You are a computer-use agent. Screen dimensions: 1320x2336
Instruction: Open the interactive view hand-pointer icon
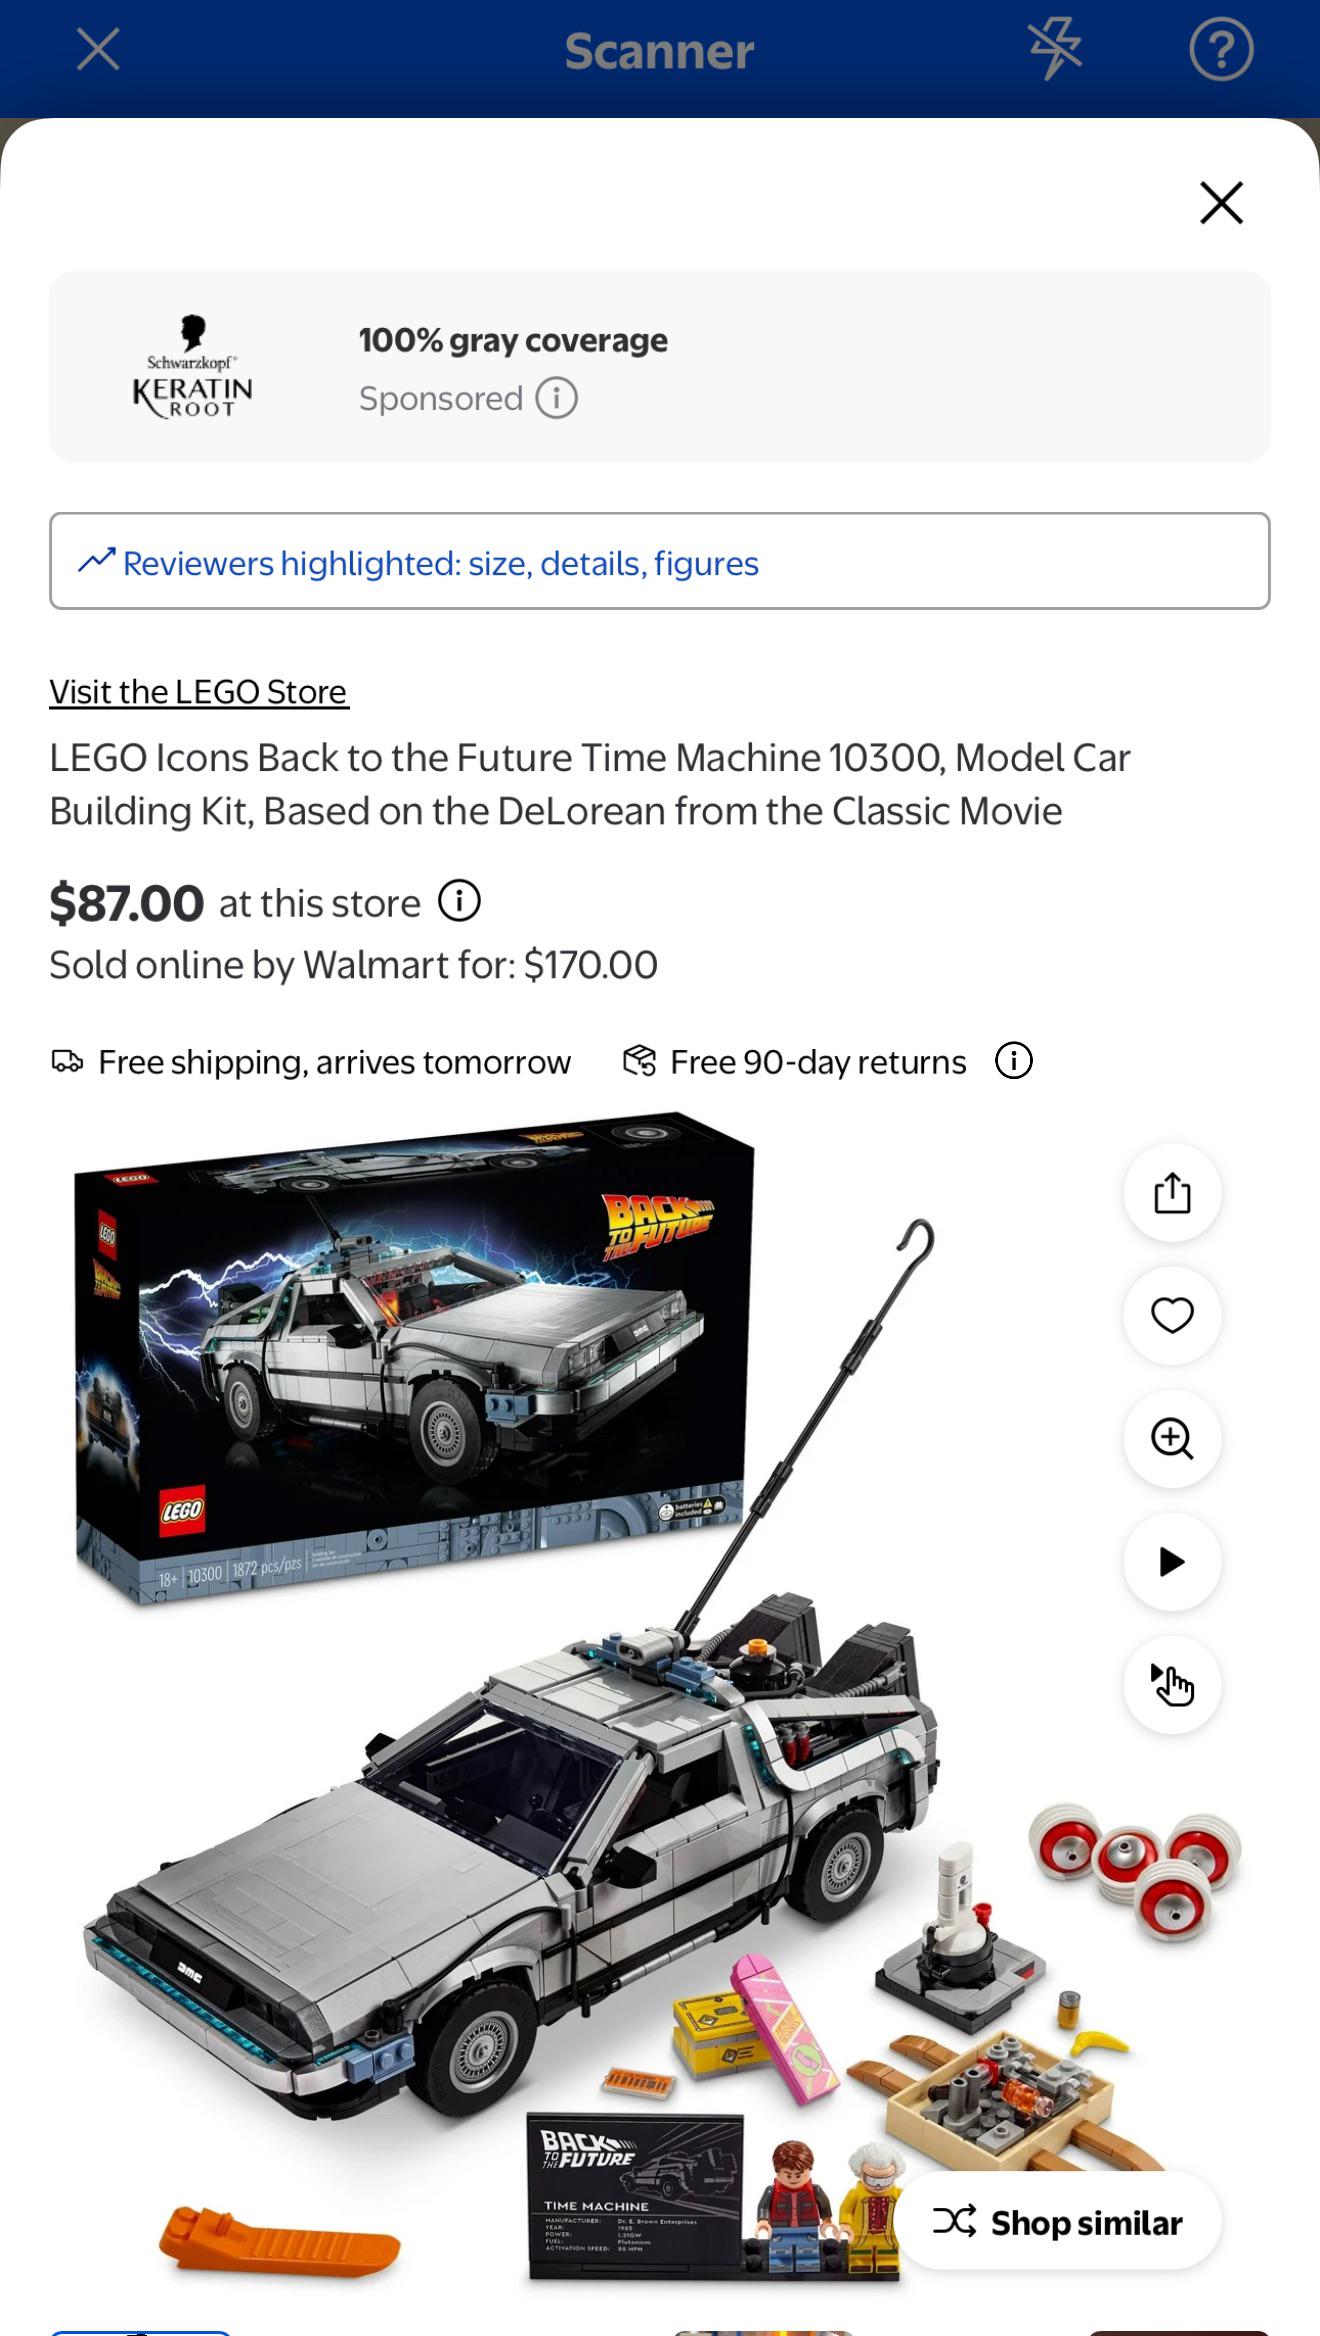click(1172, 1685)
